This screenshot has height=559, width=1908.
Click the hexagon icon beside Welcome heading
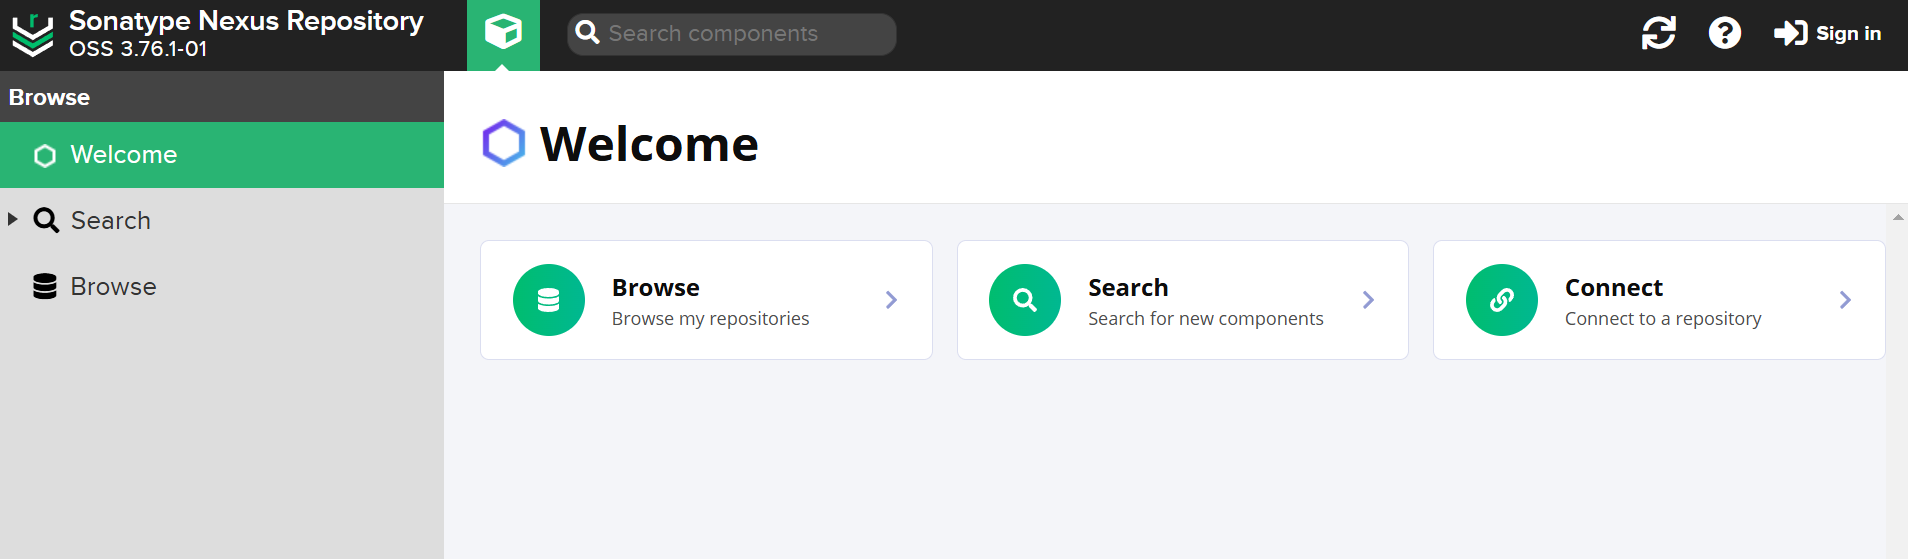click(x=504, y=143)
